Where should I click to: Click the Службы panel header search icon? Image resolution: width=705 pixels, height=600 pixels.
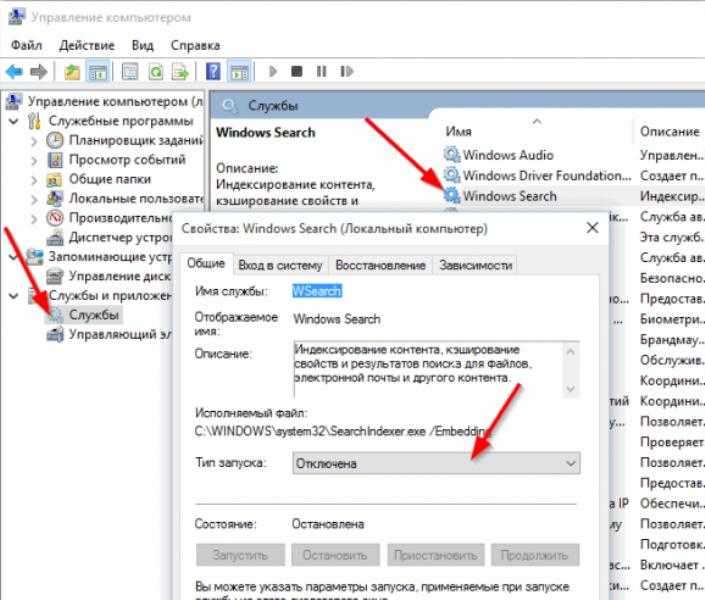point(229,106)
